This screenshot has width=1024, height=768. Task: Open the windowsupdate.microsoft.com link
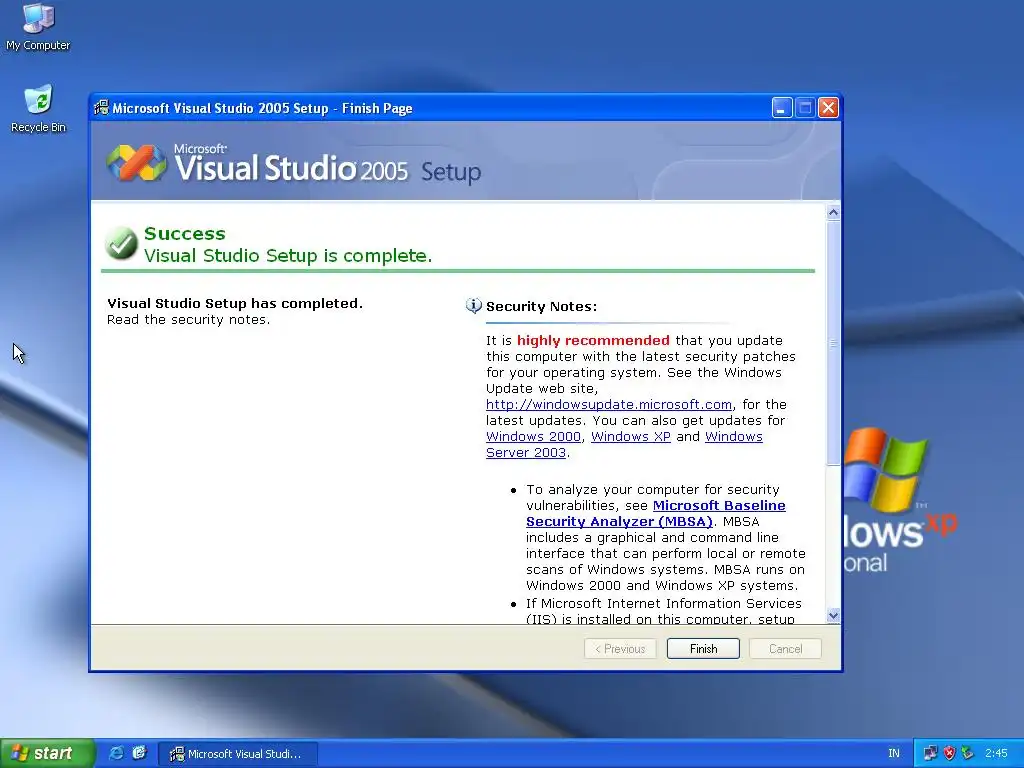pyautogui.click(x=609, y=404)
